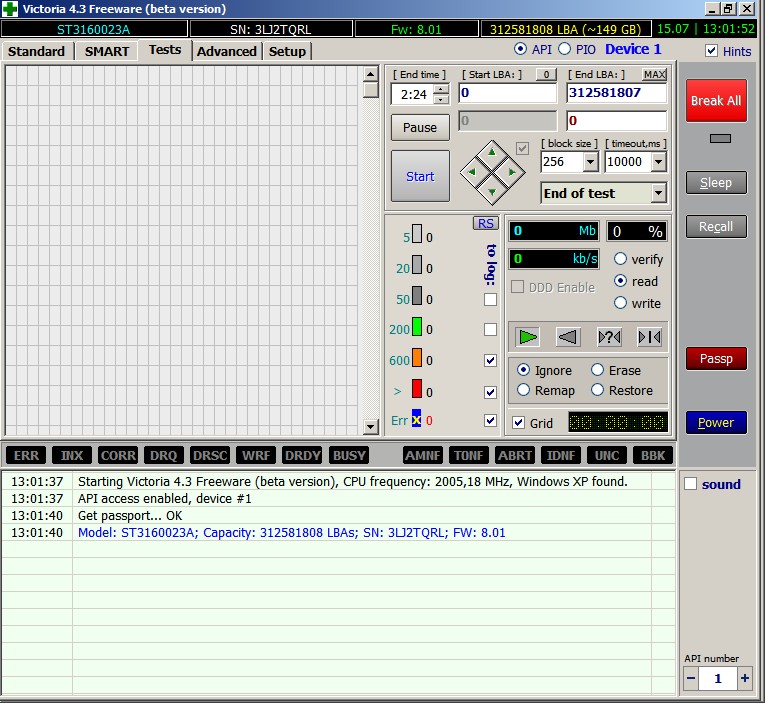Choose the Remap error action
Screen dimensions: 765x703
click(523, 390)
